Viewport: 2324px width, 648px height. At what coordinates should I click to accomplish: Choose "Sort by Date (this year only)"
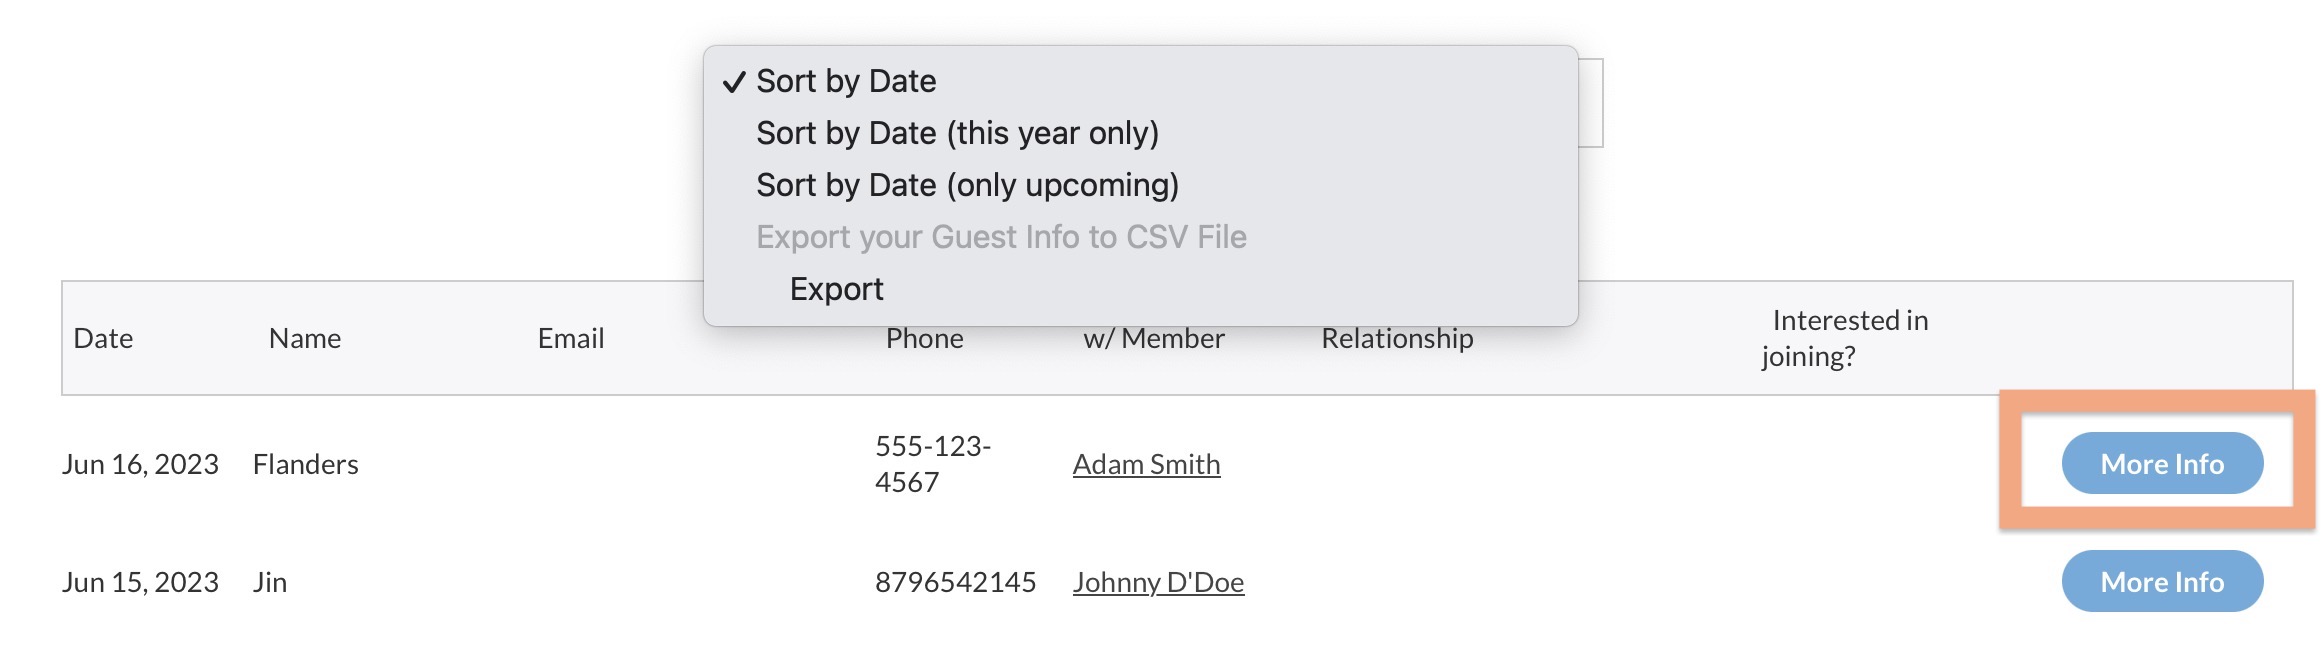(x=957, y=133)
